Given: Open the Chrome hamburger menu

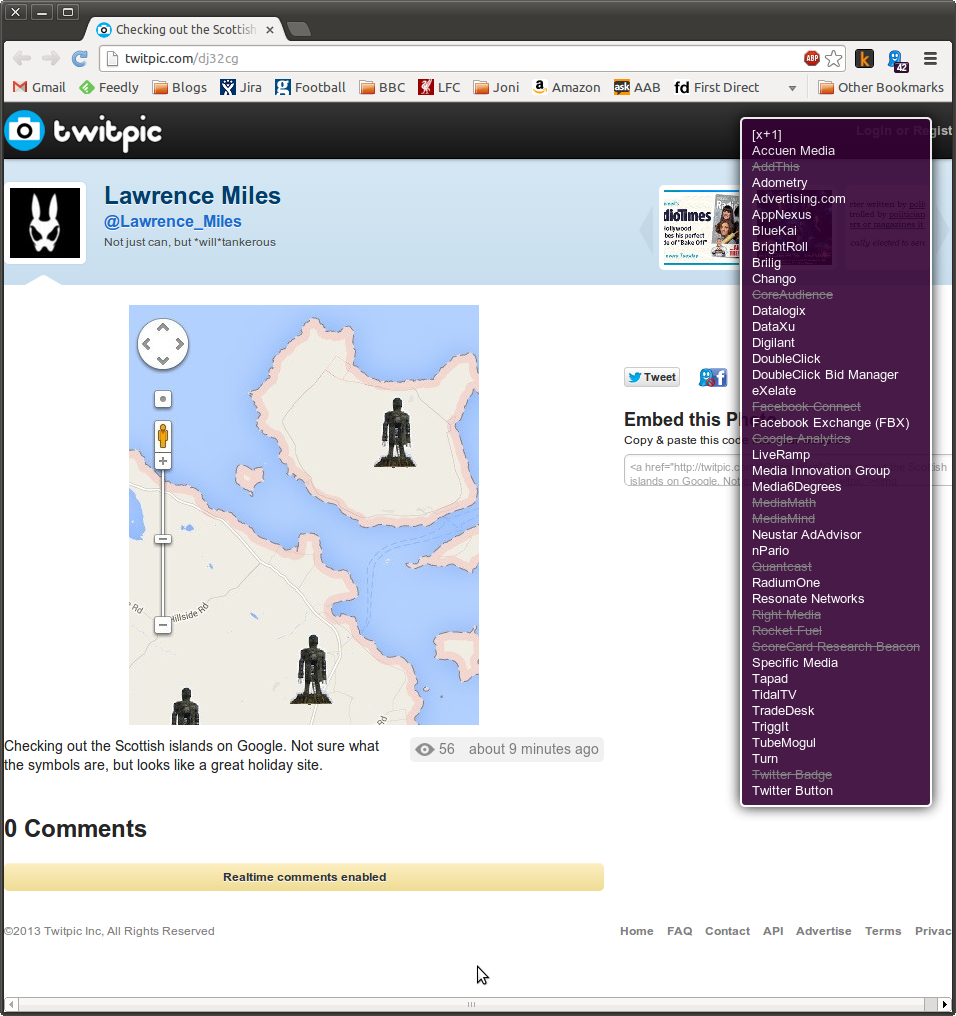Looking at the screenshot, I should coord(930,59).
